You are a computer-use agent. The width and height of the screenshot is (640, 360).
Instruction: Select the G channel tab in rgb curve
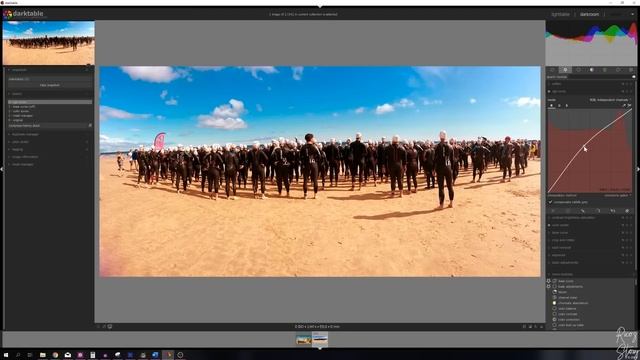pyautogui.click(x=559, y=106)
